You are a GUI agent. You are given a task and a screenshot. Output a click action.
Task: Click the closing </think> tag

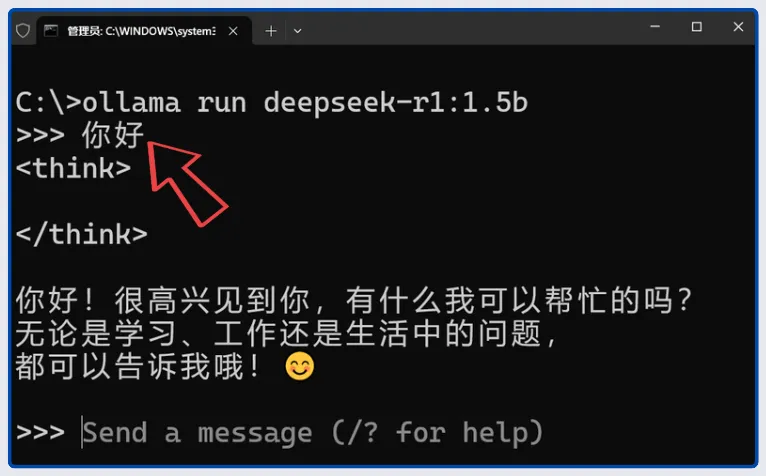click(82, 234)
